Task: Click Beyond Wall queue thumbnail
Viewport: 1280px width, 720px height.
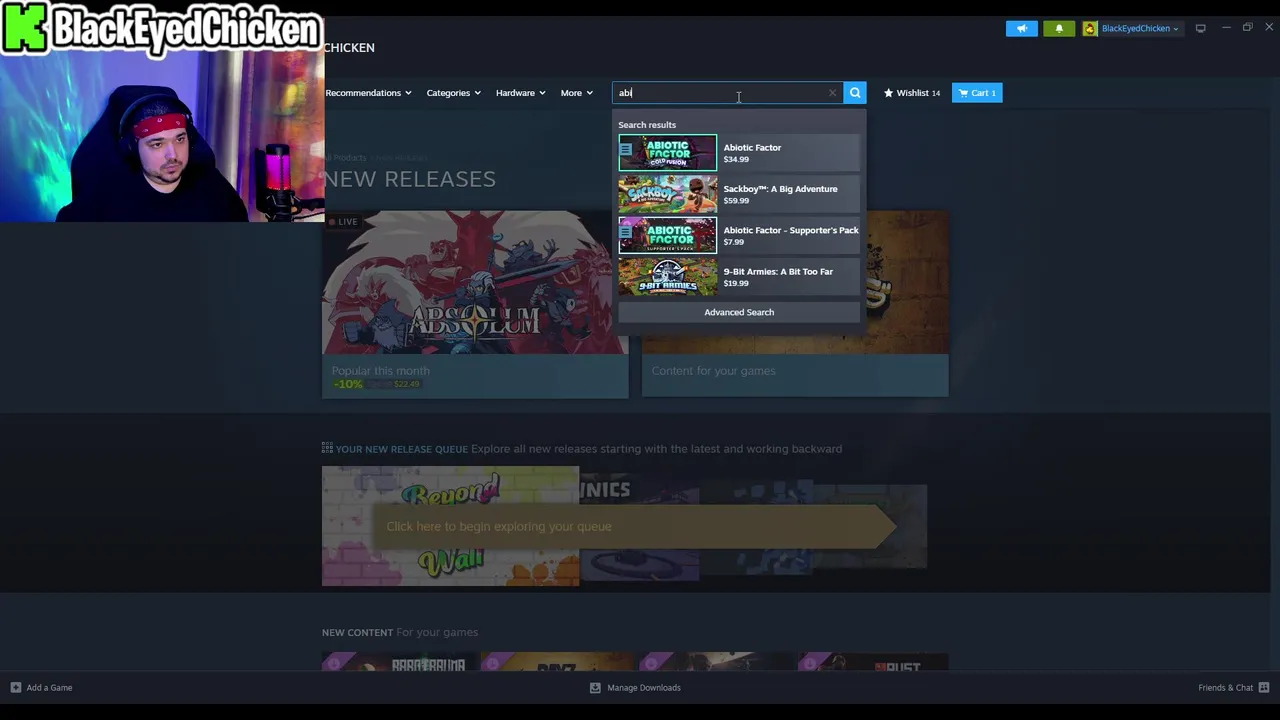Action: pyautogui.click(x=450, y=526)
